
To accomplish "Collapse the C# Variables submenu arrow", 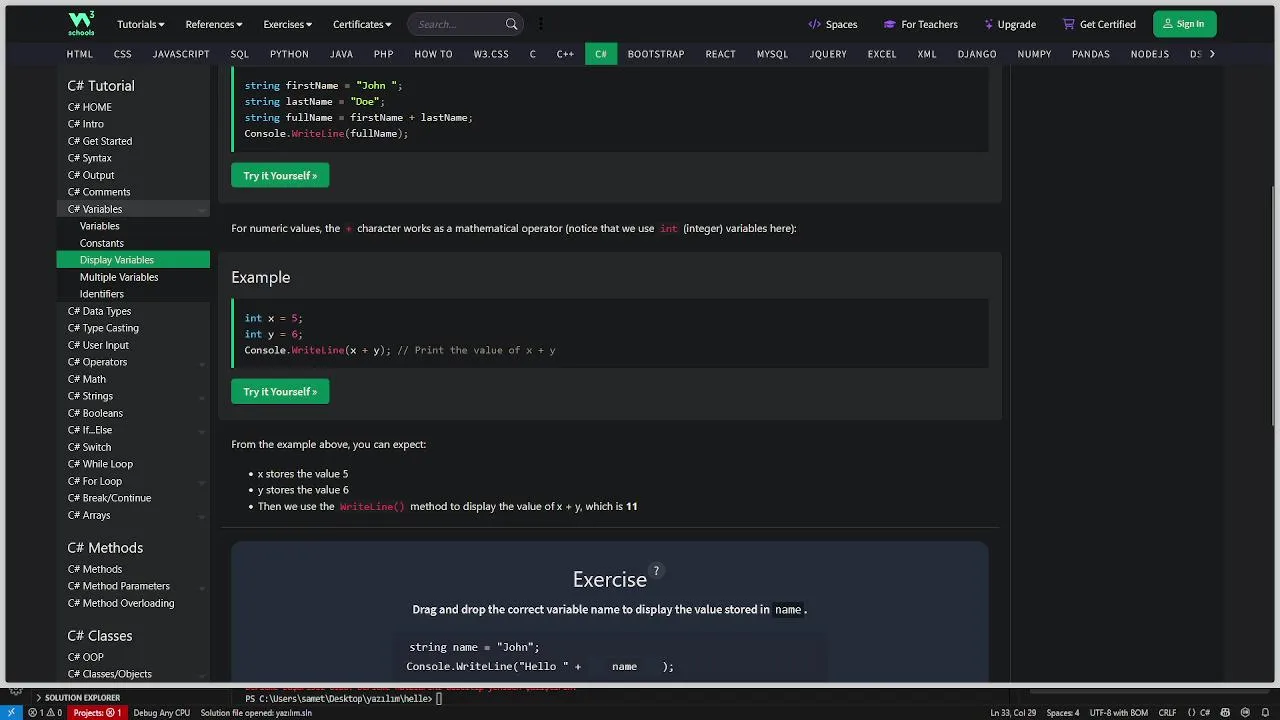I will point(202,210).
